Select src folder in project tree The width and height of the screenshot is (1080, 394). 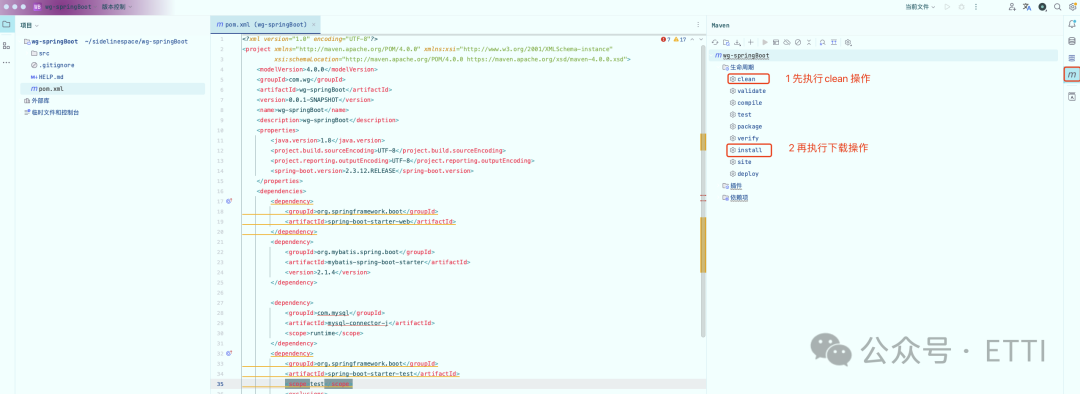pos(39,53)
